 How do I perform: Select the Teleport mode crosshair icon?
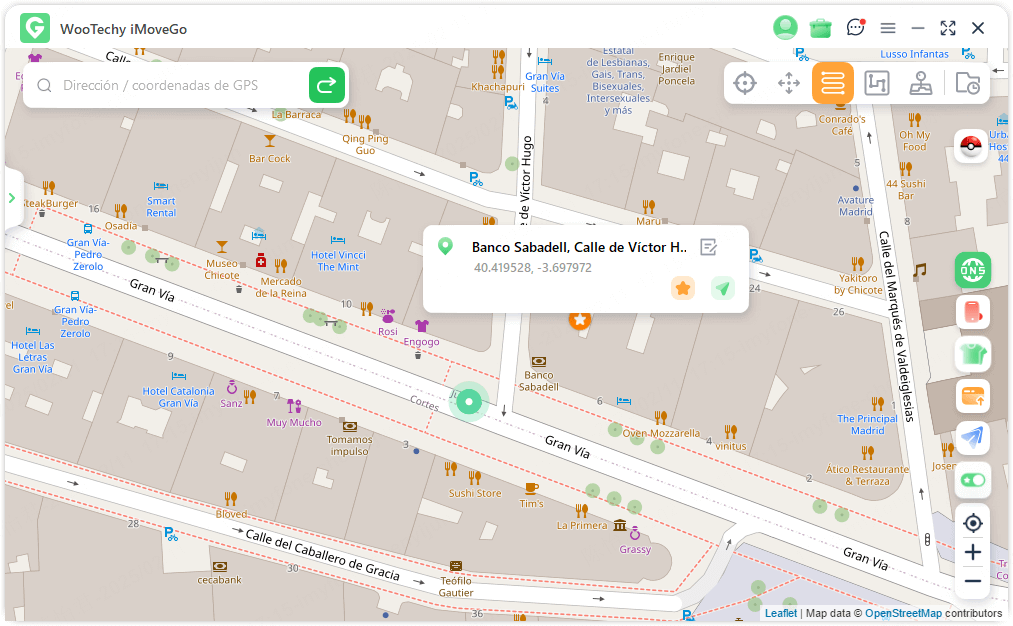tap(745, 84)
